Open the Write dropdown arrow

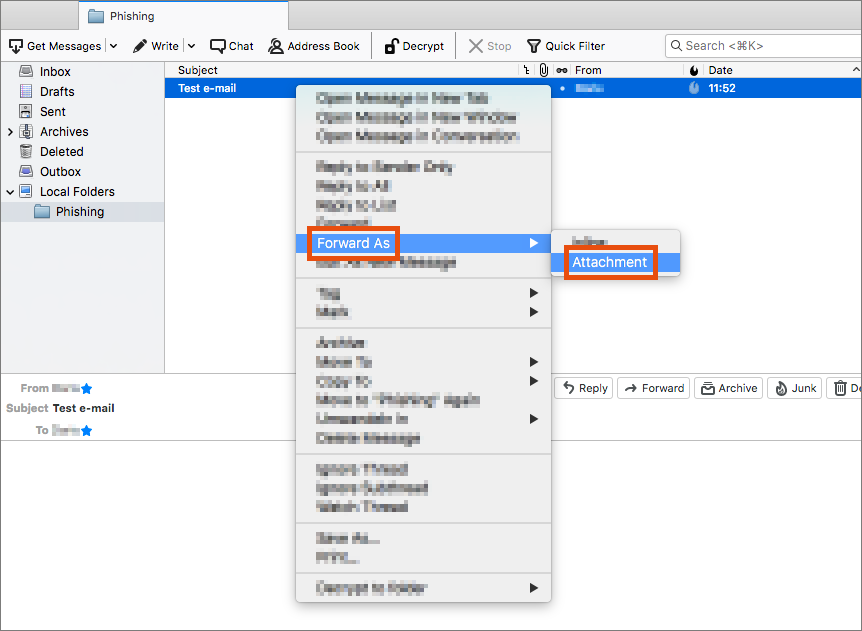click(x=191, y=46)
